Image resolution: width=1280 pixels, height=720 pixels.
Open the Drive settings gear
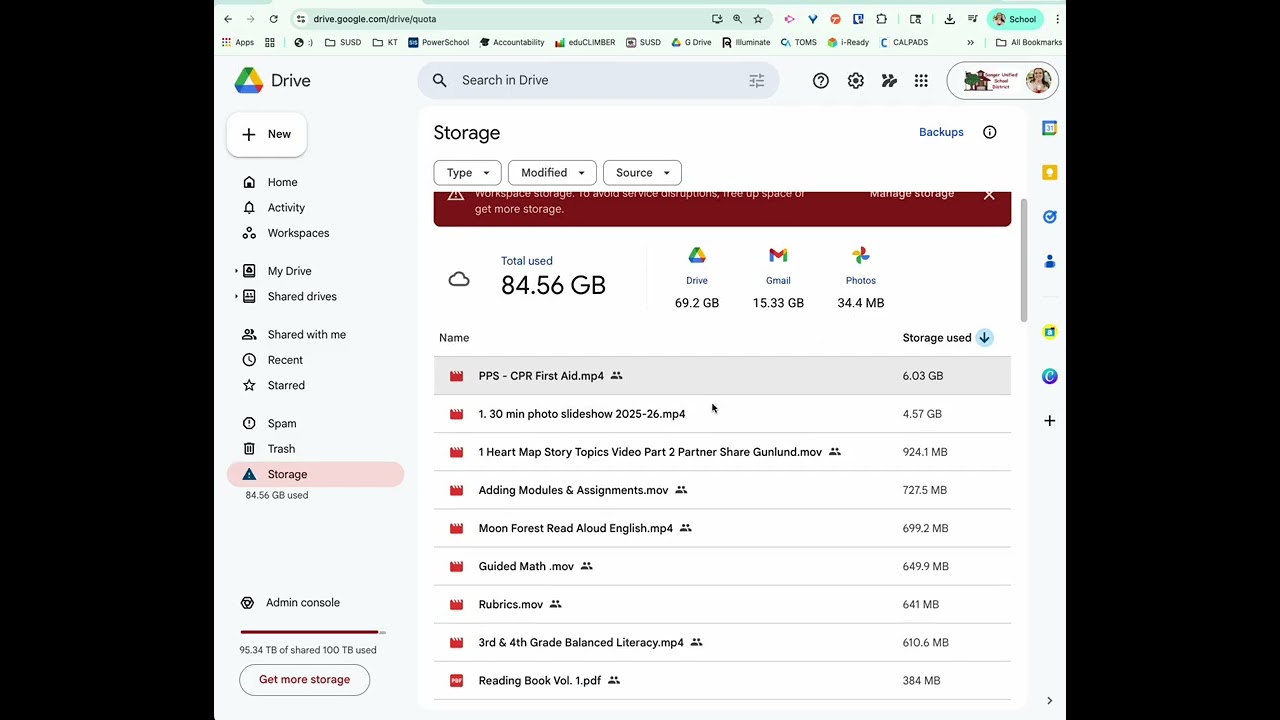pyautogui.click(x=856, y=81)
